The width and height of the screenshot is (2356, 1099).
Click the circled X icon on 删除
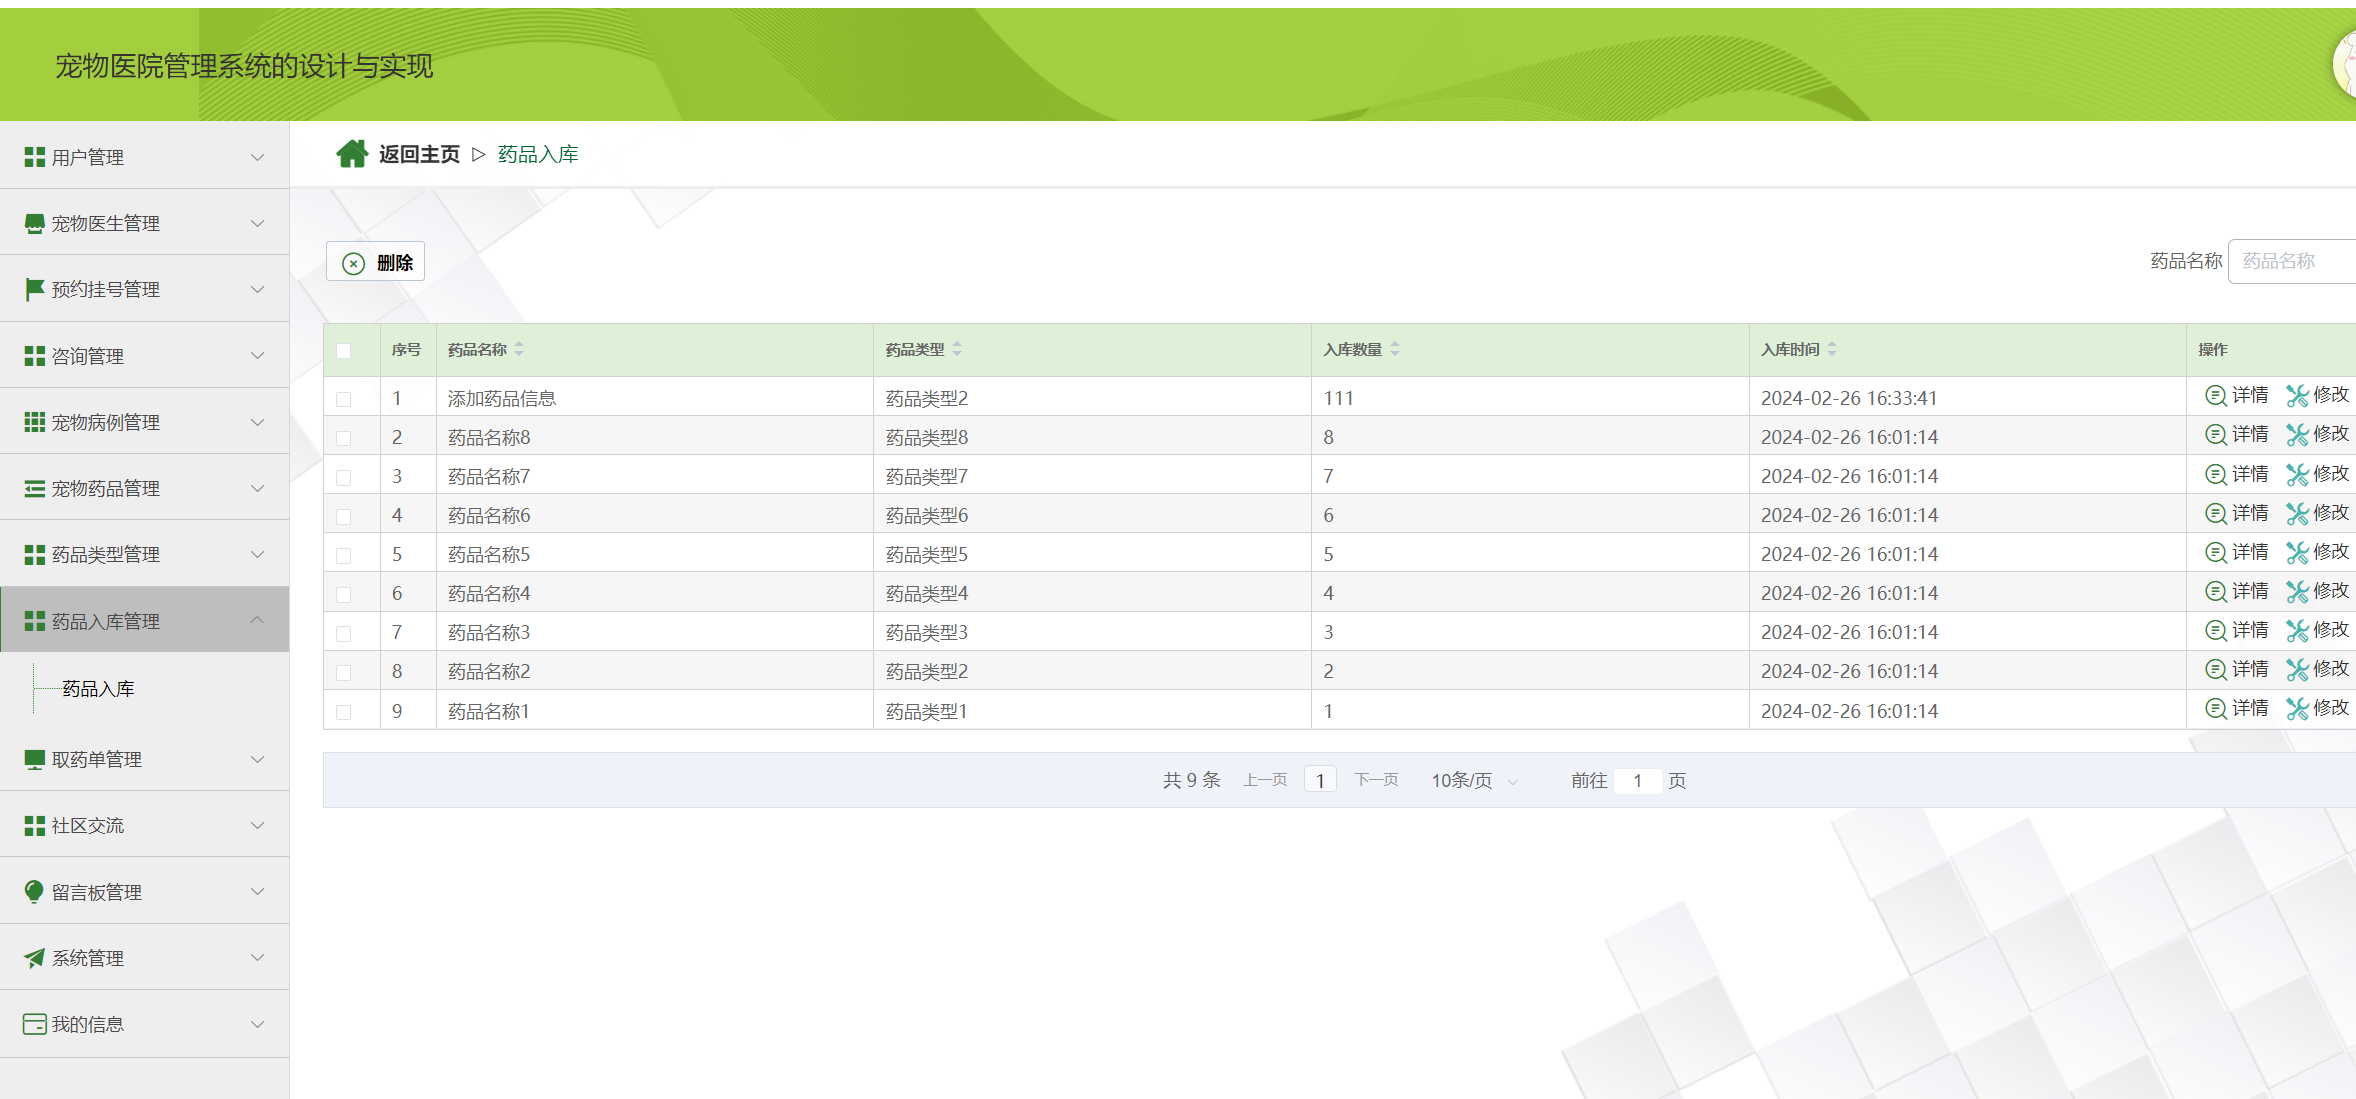353,263
